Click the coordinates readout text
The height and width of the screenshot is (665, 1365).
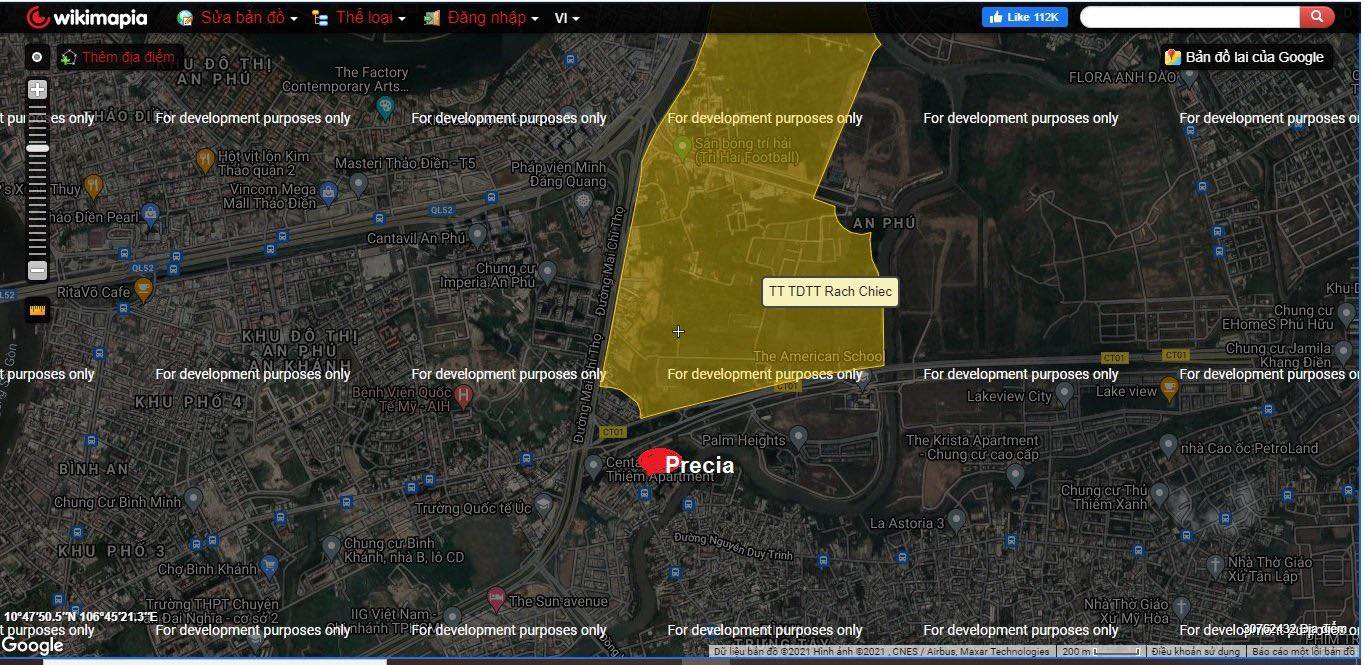click(x=79, y=616)
